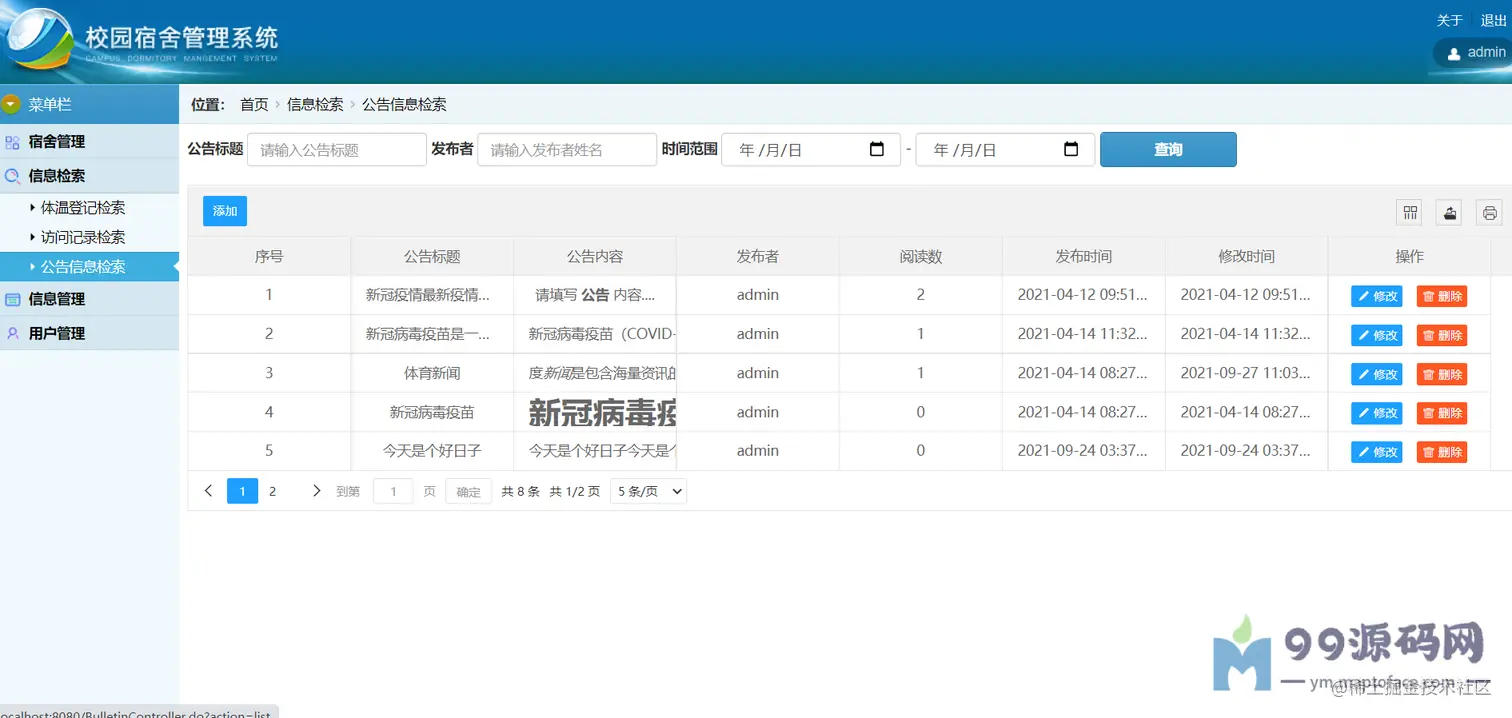The height and width of the screenshot is (718, 1512).
Task: Click the 体育新闻 title cell
Action: [x=432, y=373]
